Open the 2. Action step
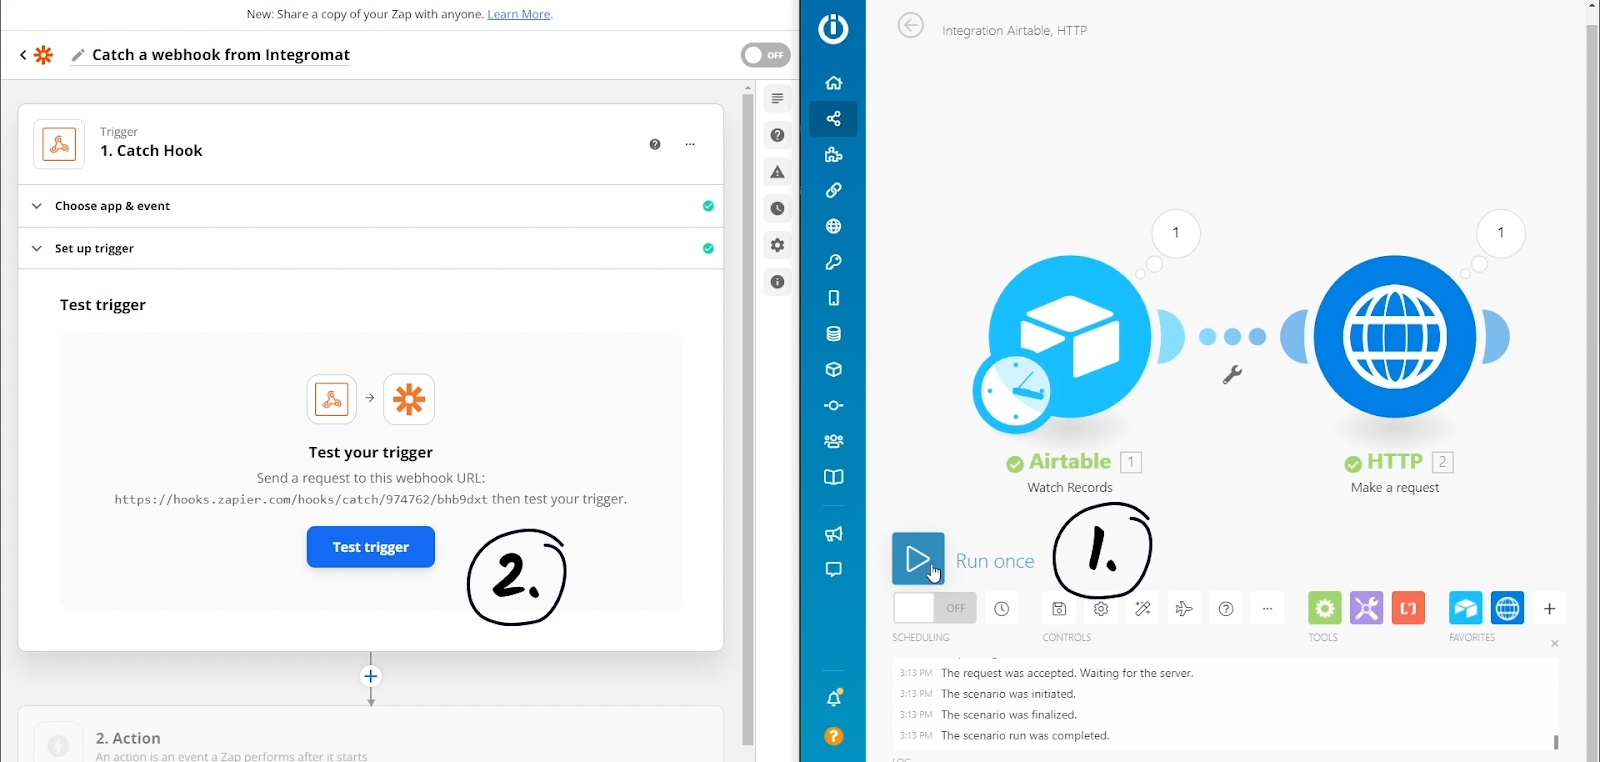Screen dimensions: 1600x762 click(x=370, y=735)
